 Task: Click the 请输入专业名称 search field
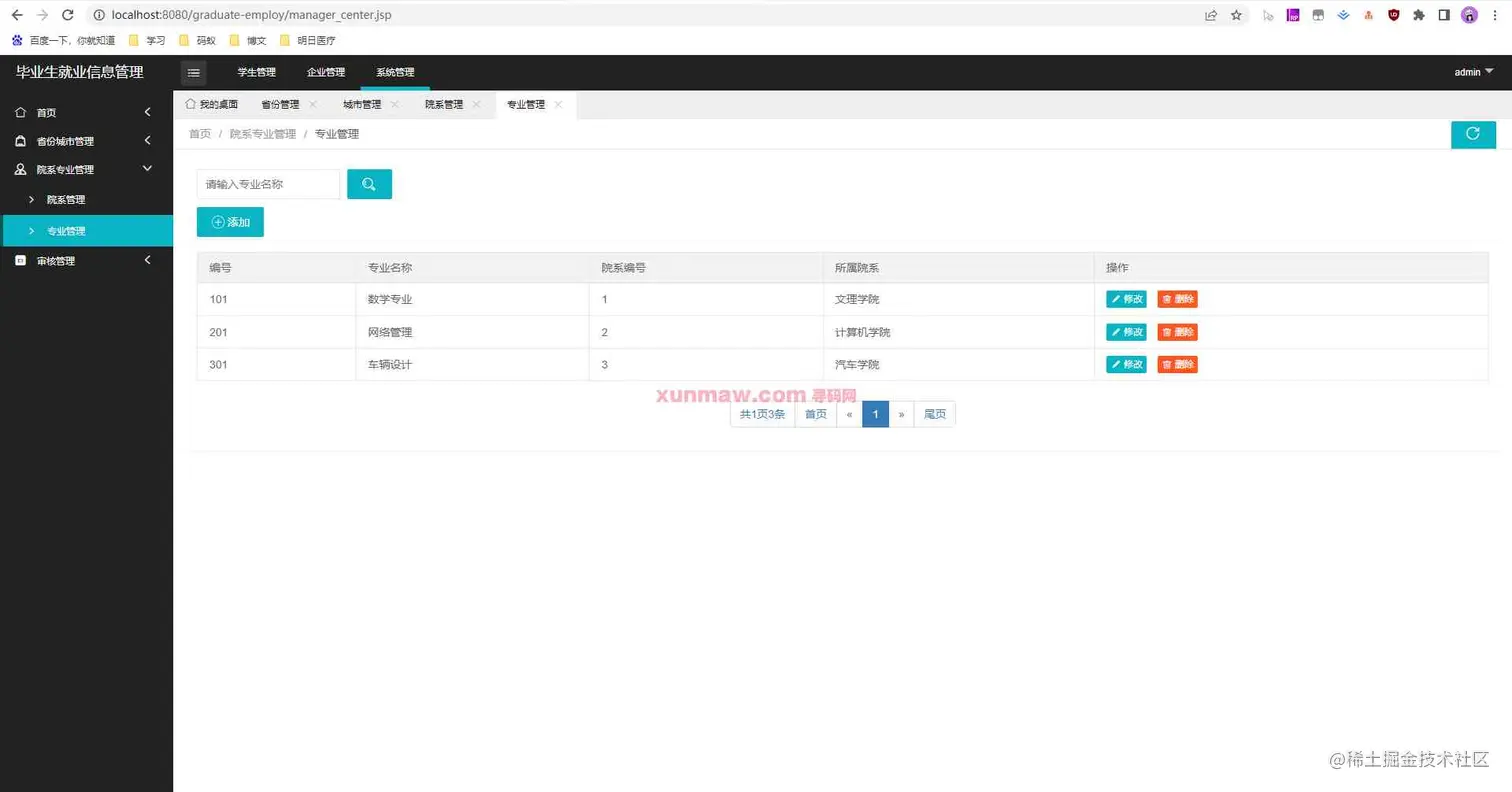pyautogui.click(x=268, y=184)
